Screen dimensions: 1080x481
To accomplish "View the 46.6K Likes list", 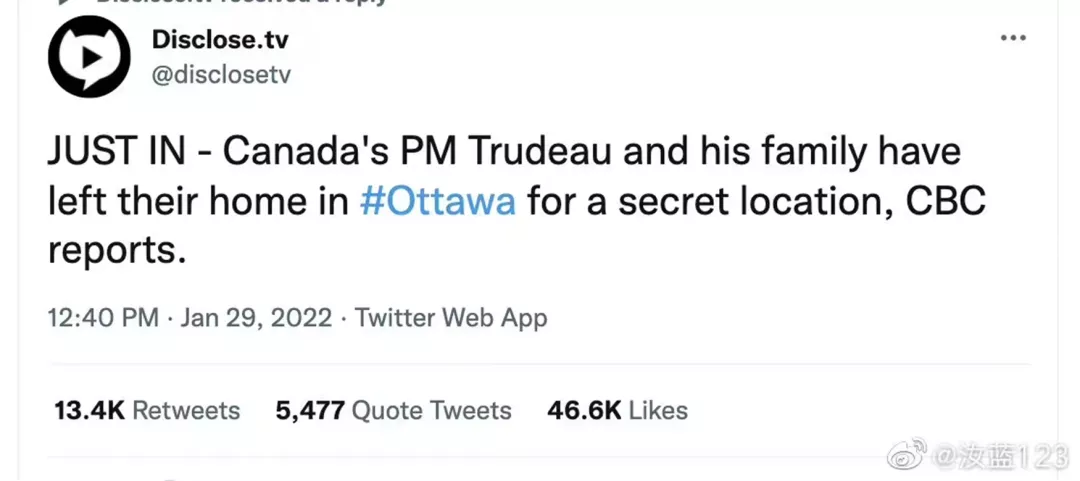I will click(617, 410).
